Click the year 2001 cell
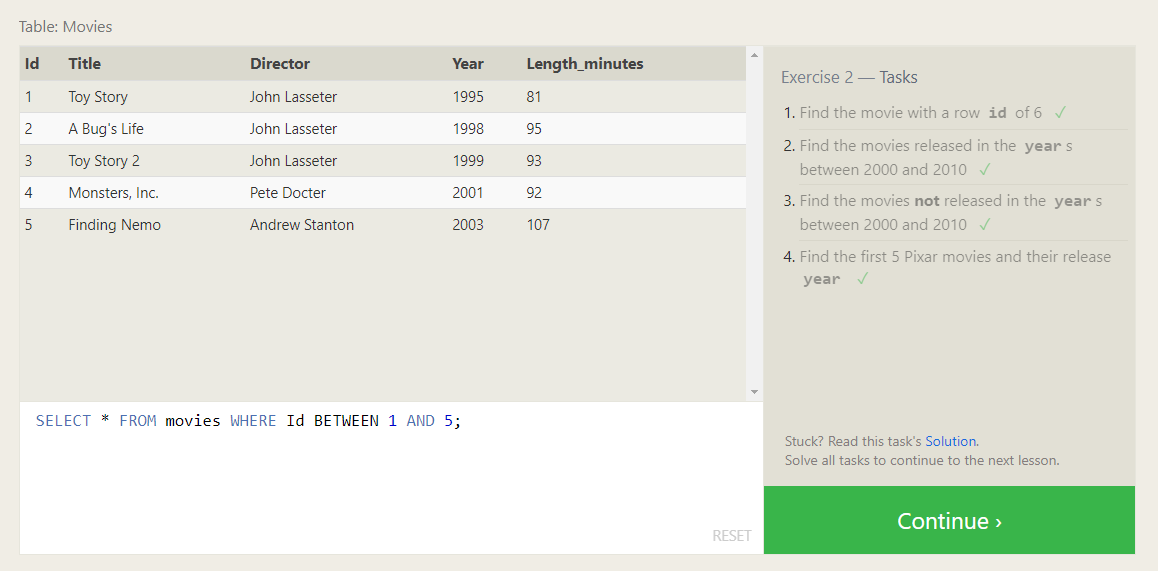The width and height of the screenshot is (1158, 571). [468, 193]
